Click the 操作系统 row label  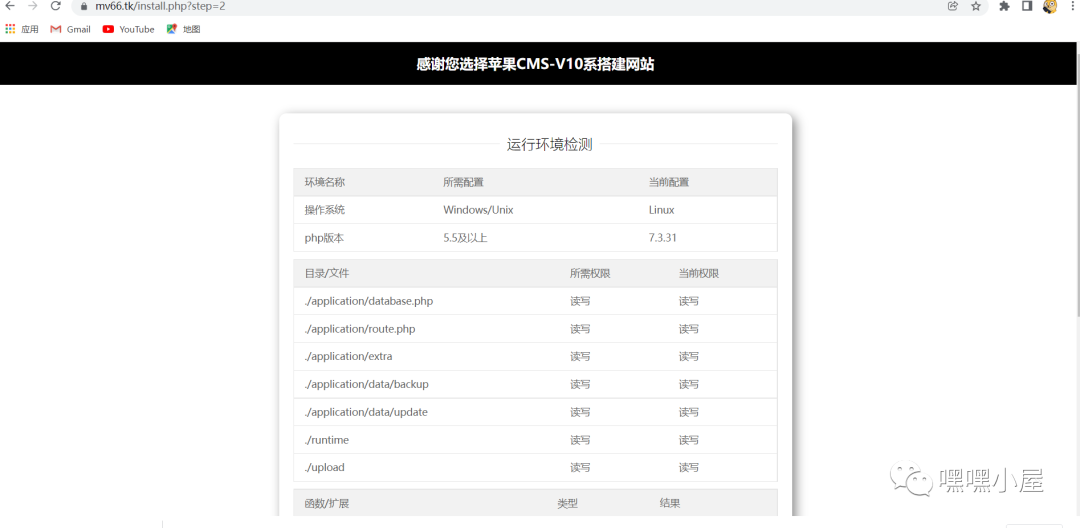pyautogui.click(x=325, y=210)
